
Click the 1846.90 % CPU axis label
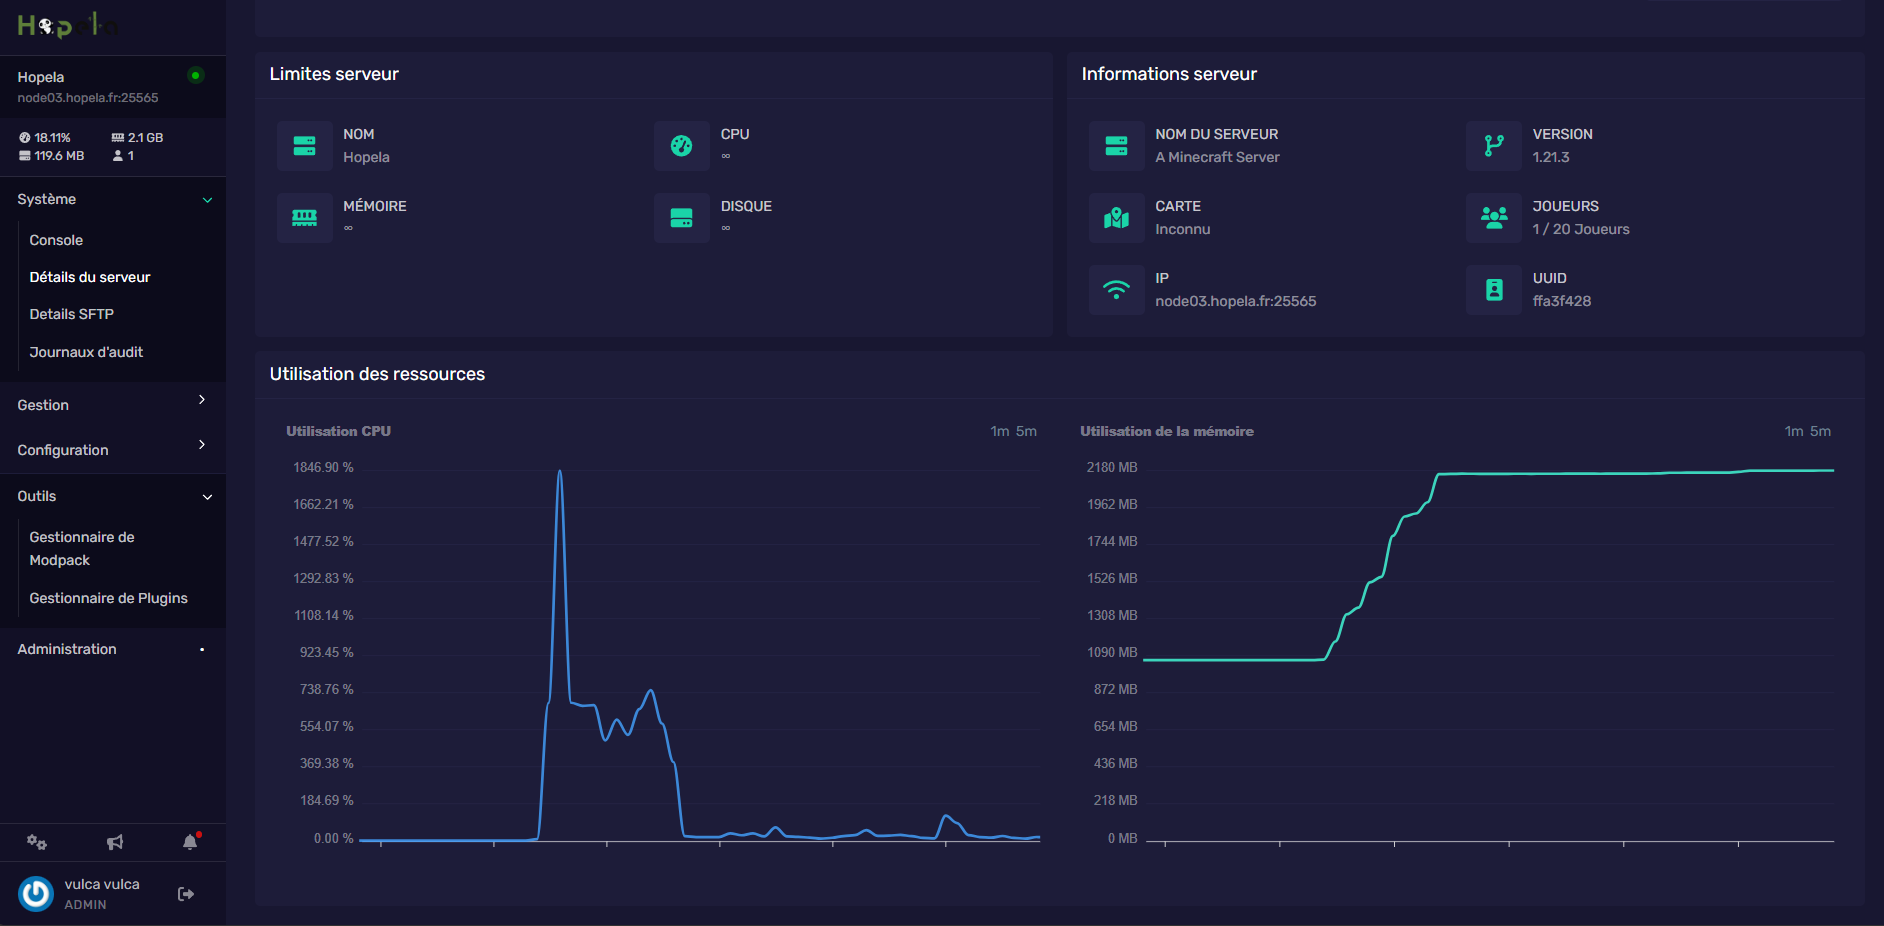coord(323,467)
